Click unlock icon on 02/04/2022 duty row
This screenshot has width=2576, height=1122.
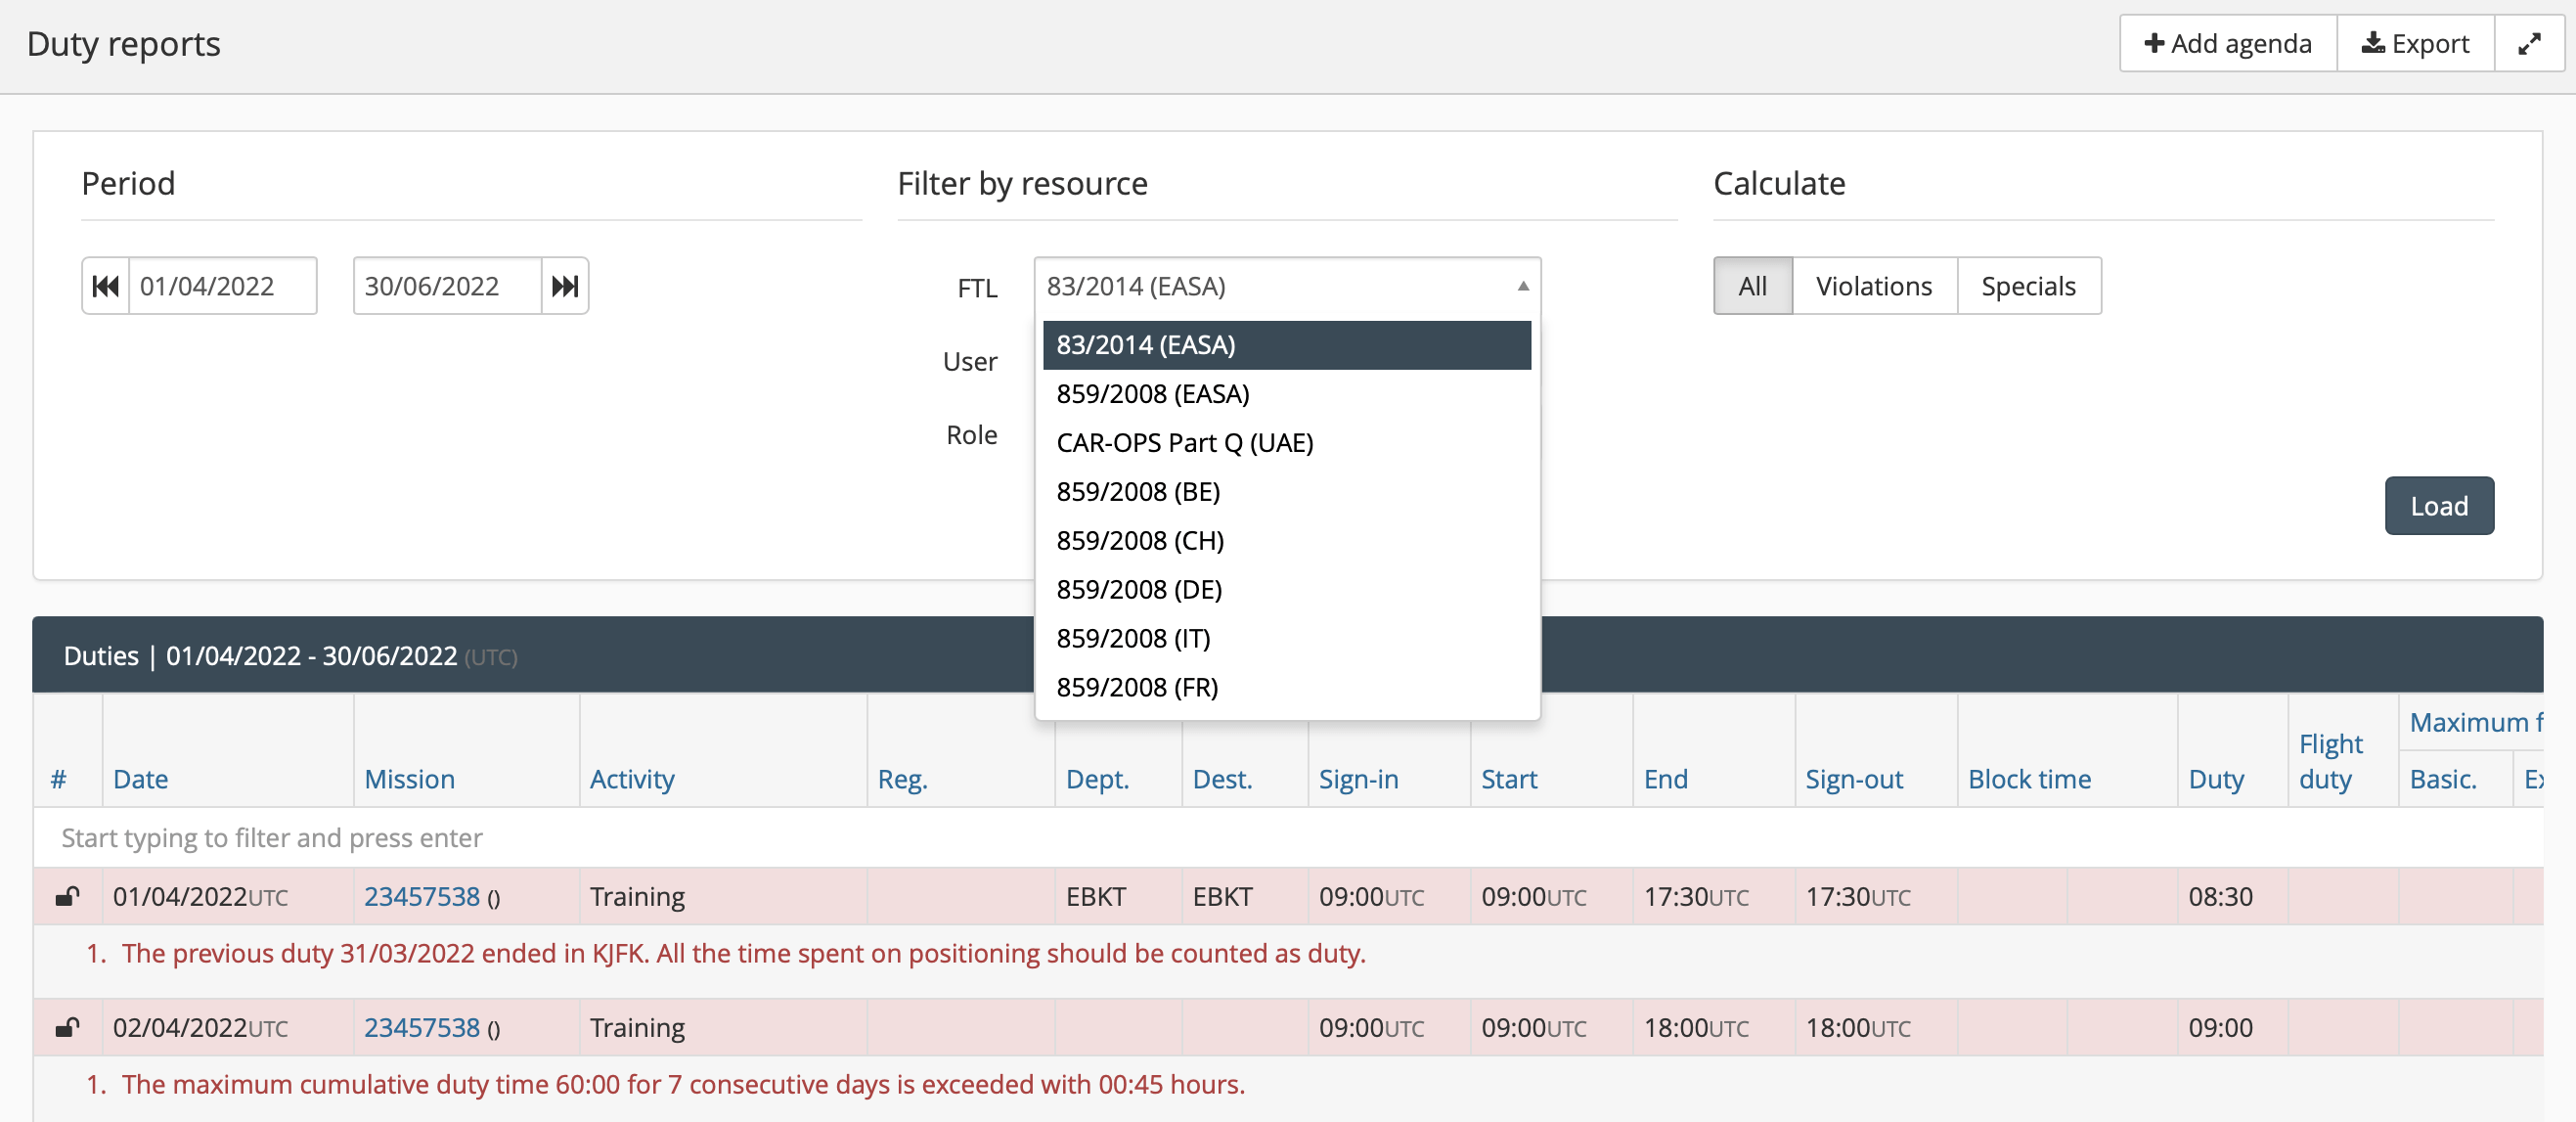tap(68, 1027)
